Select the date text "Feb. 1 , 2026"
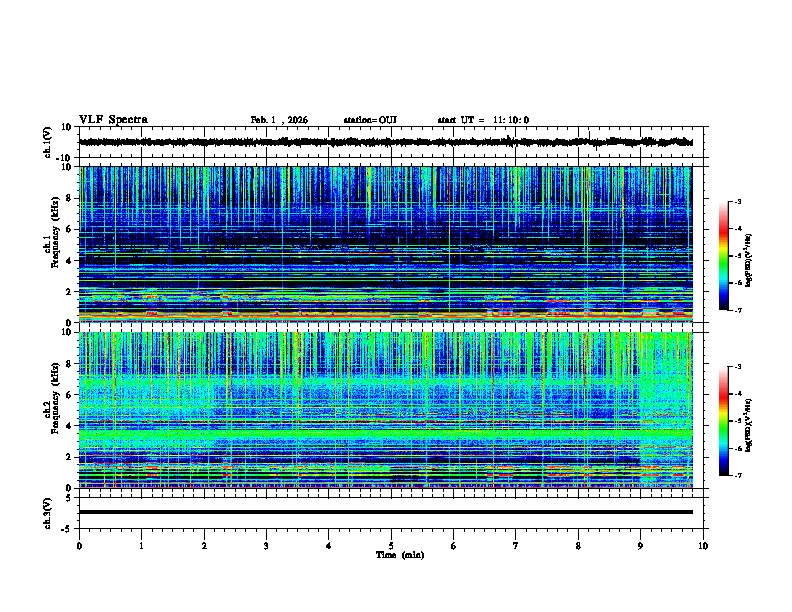This screenshot has width=792, height=612. coord(279,120)
